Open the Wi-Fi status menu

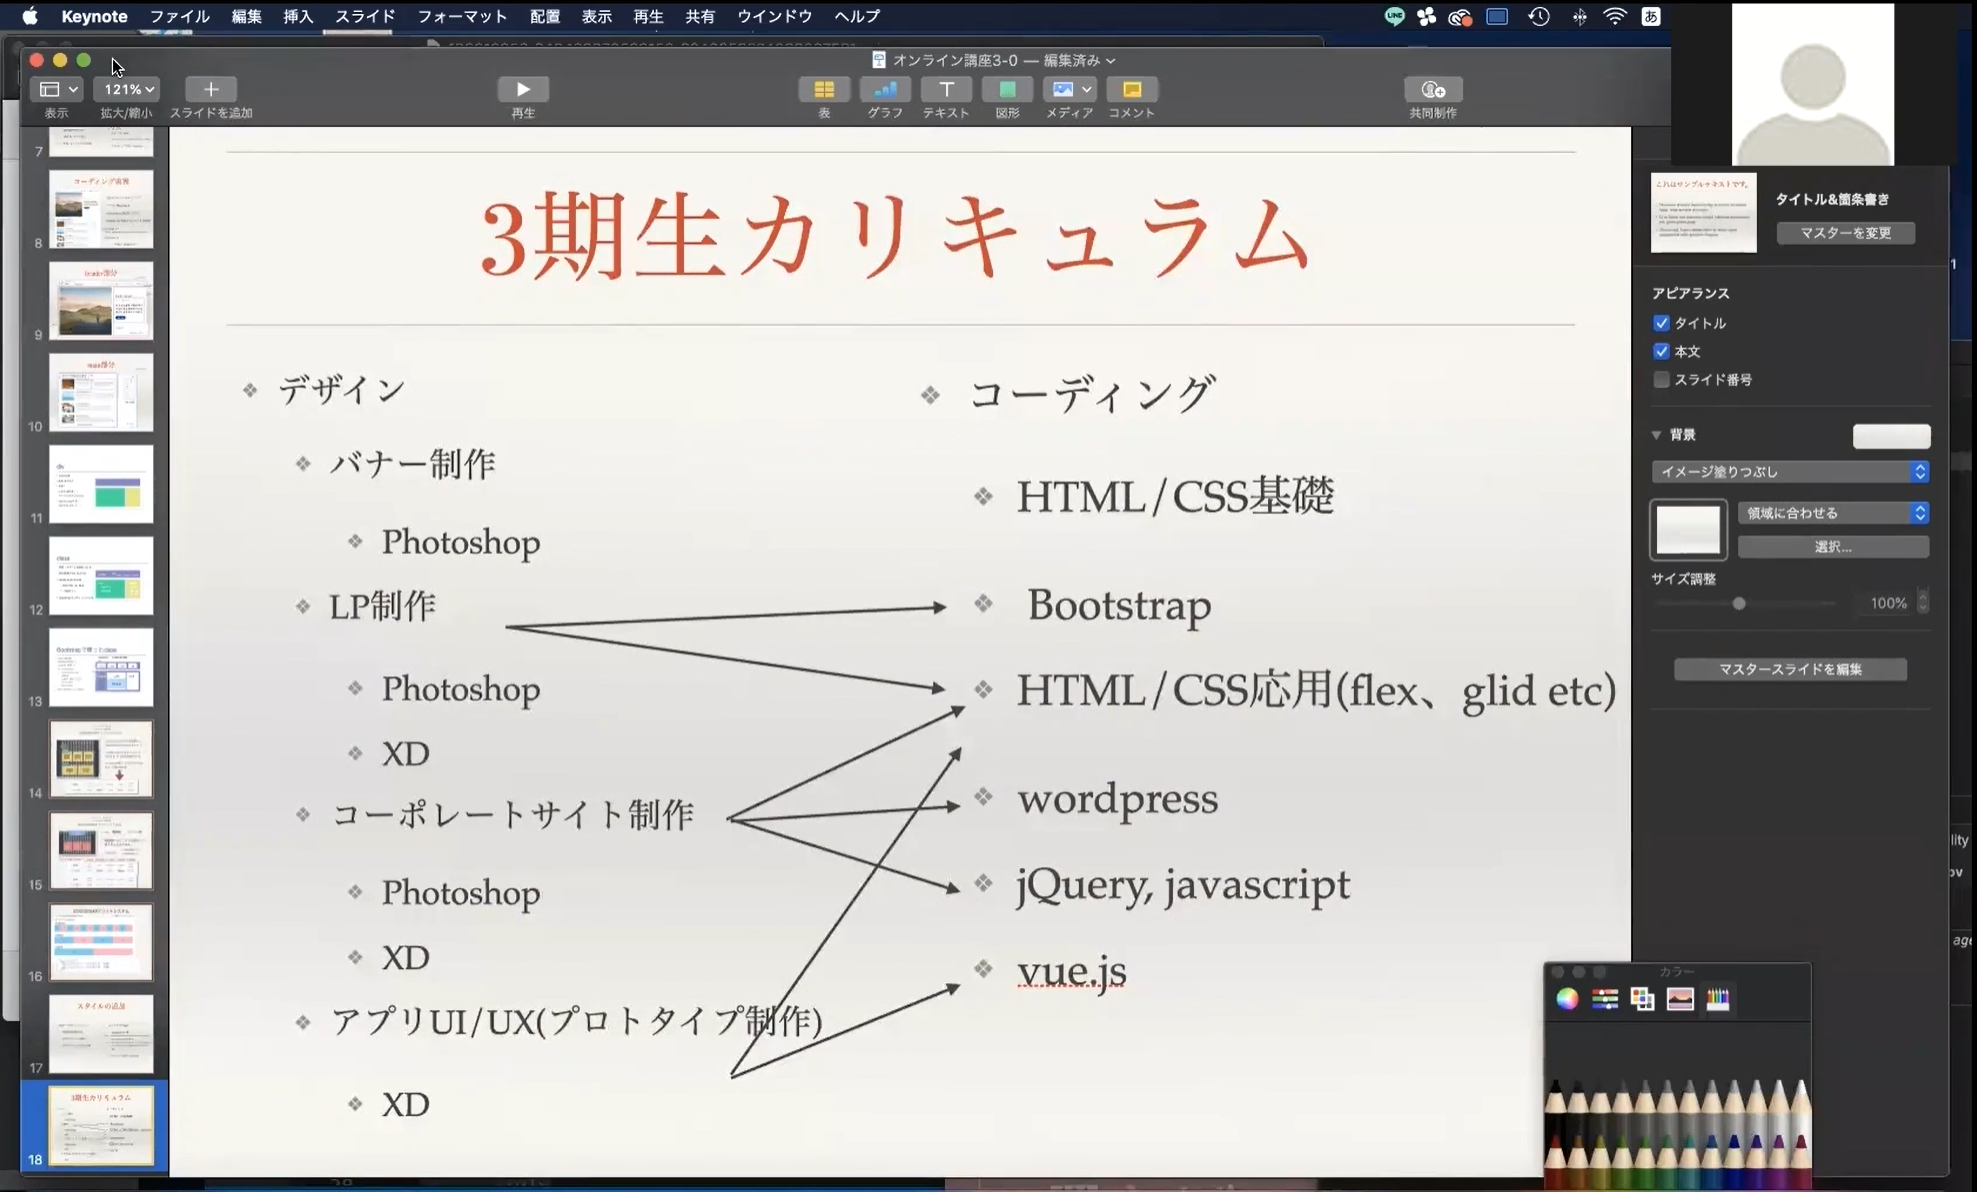pos(1615,16)
